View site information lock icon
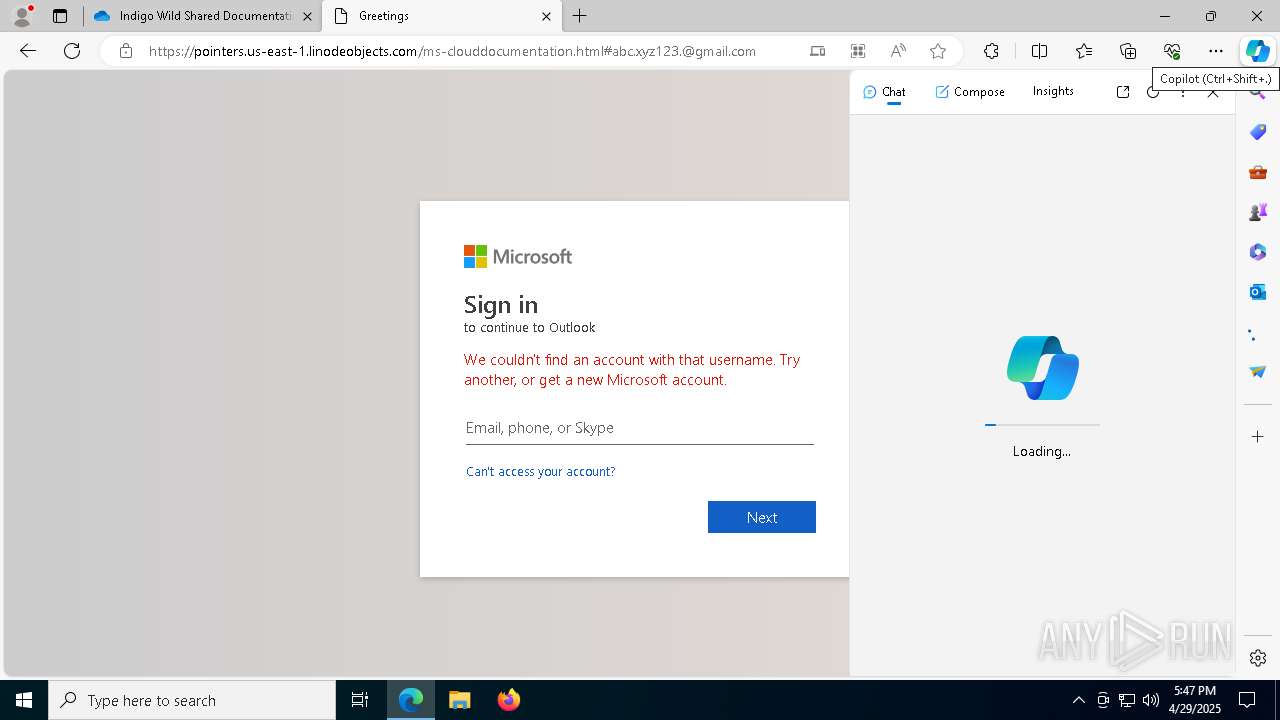Viewport: 1280px width, 720px height. pos(126,51)
